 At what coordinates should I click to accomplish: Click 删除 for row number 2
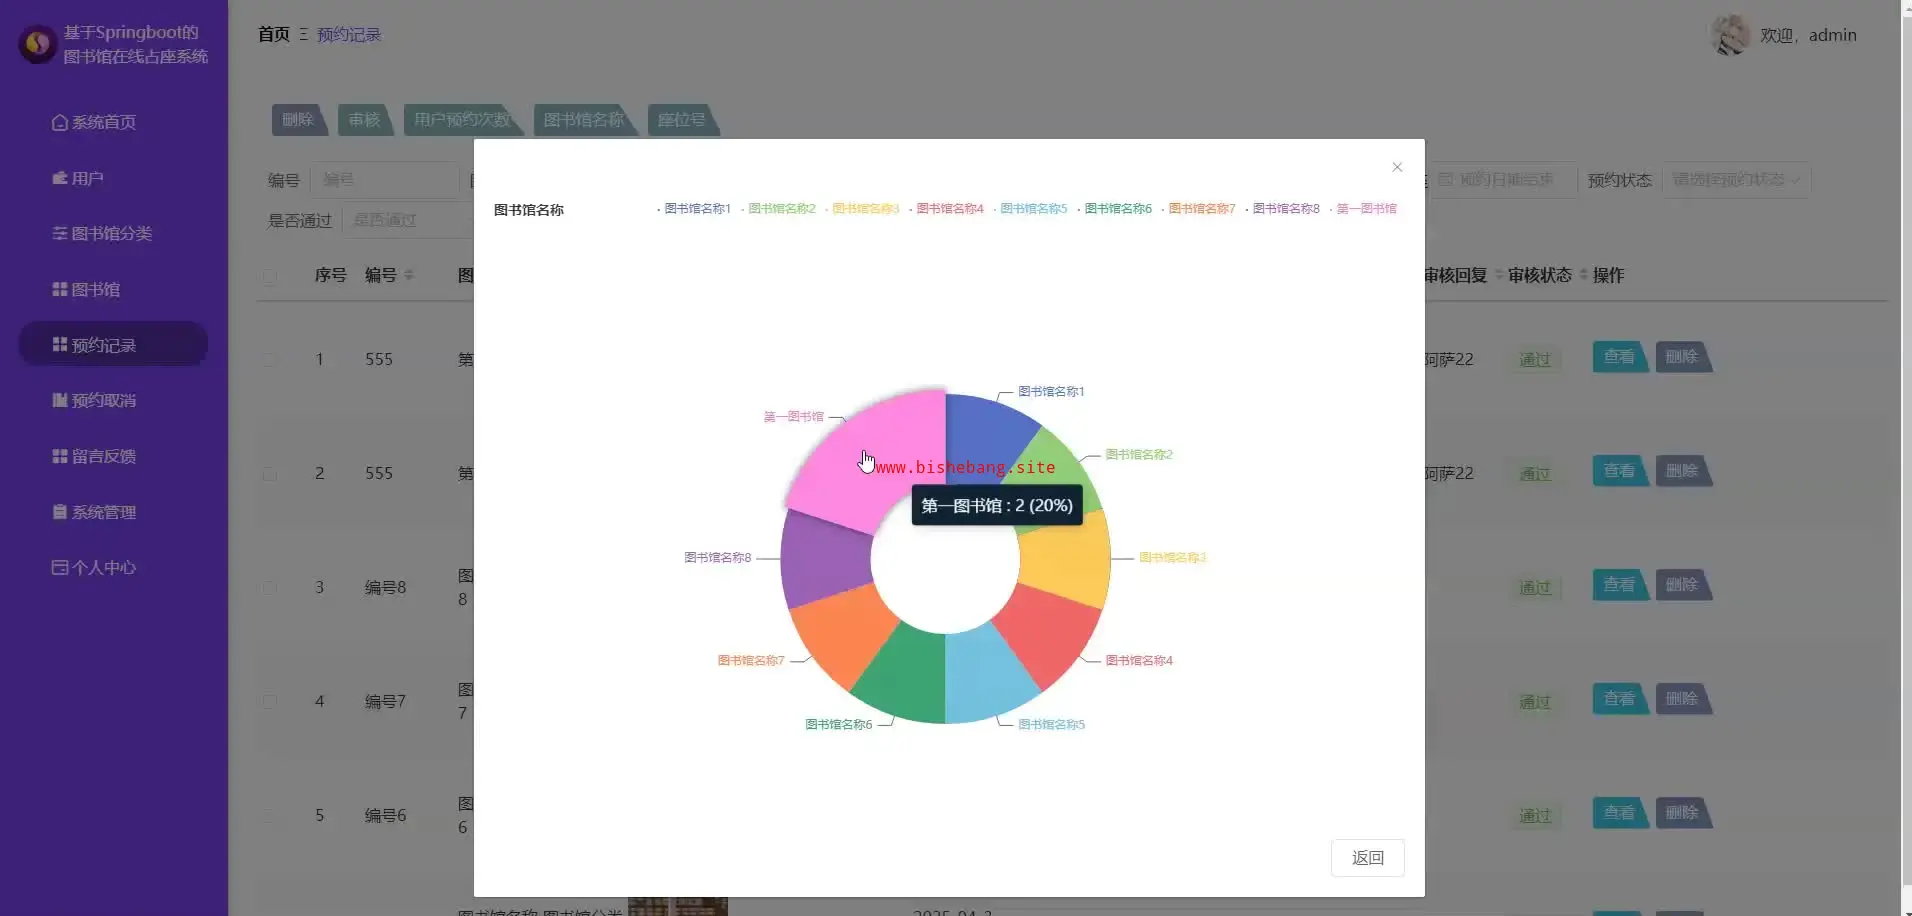[x=1683, y=471]
